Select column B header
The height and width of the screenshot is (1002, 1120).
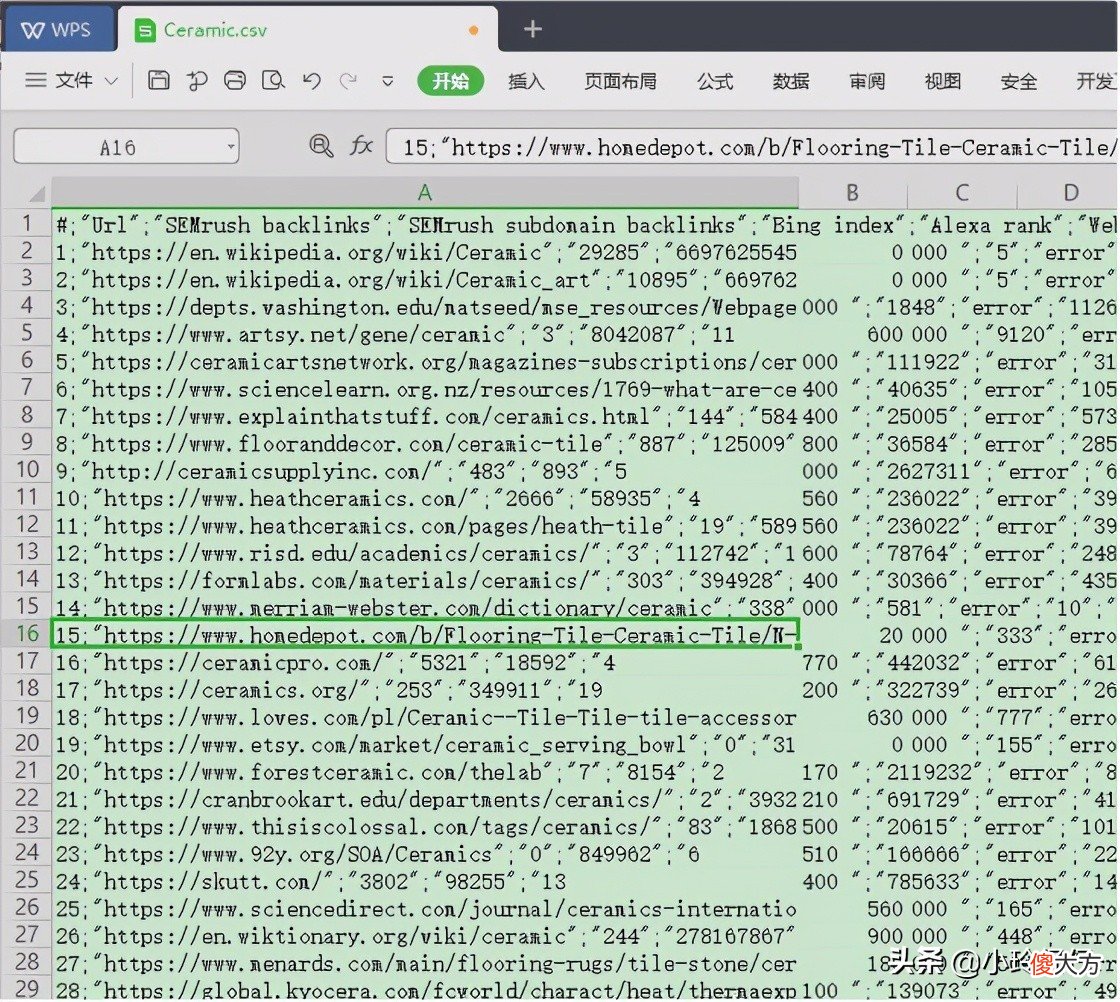click(852, 193)
